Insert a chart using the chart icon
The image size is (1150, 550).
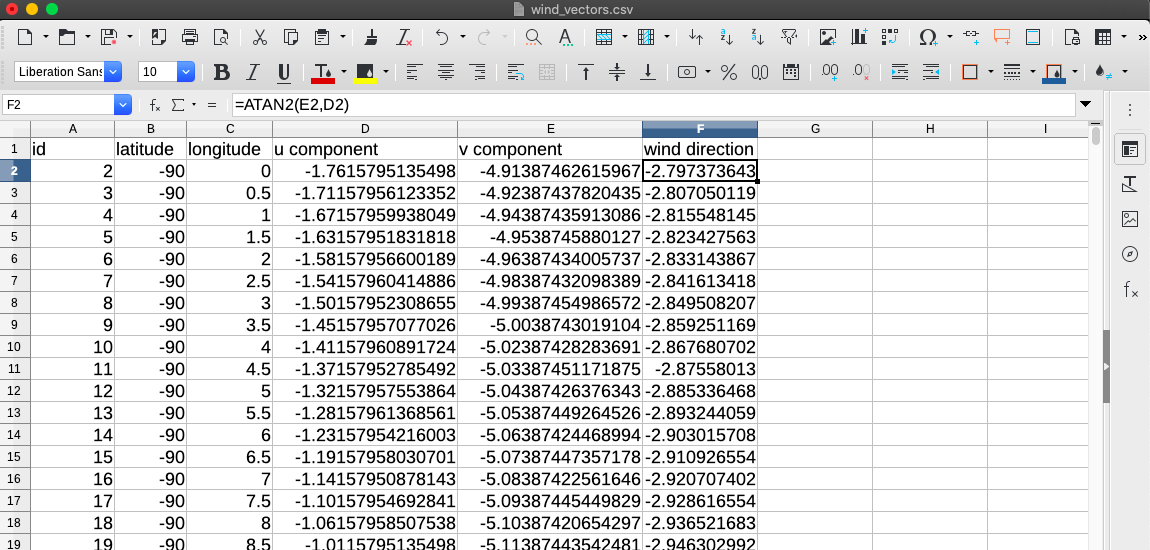pos(858,38)
